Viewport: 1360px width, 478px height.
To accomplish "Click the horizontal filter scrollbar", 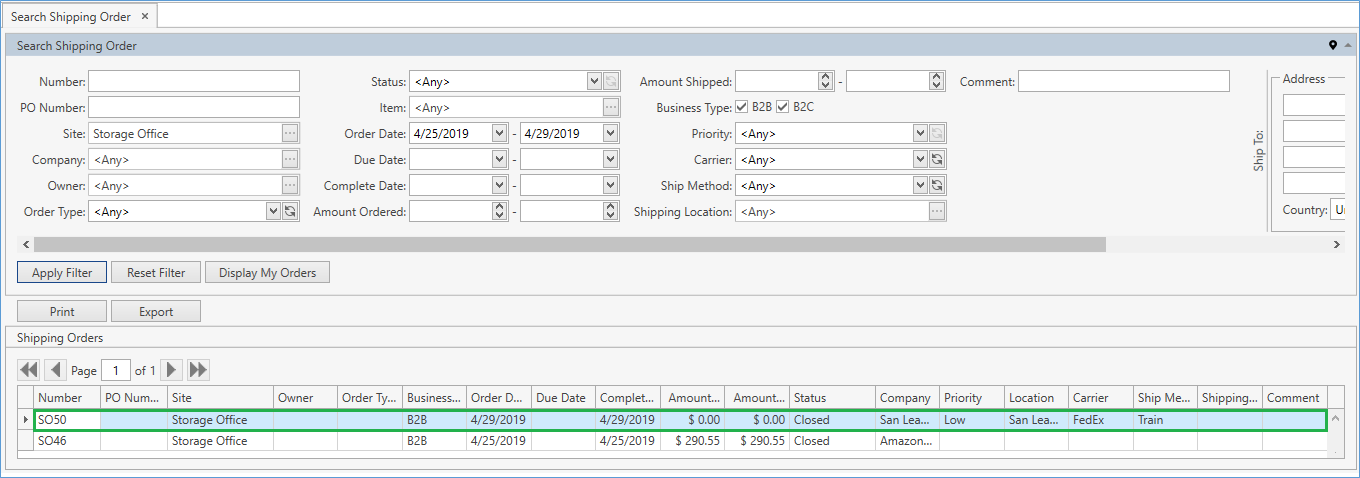I will point(570,245).
